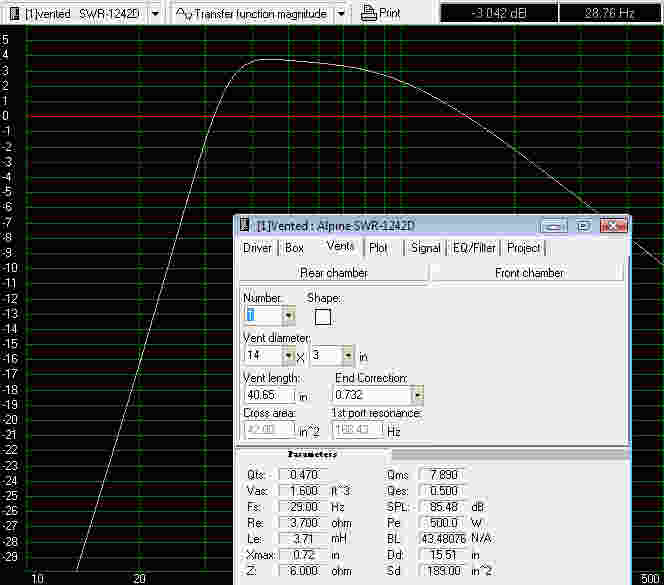Expand the End Correction dropdown
This screenshot has width=664, height=585.
click(417, 395)
